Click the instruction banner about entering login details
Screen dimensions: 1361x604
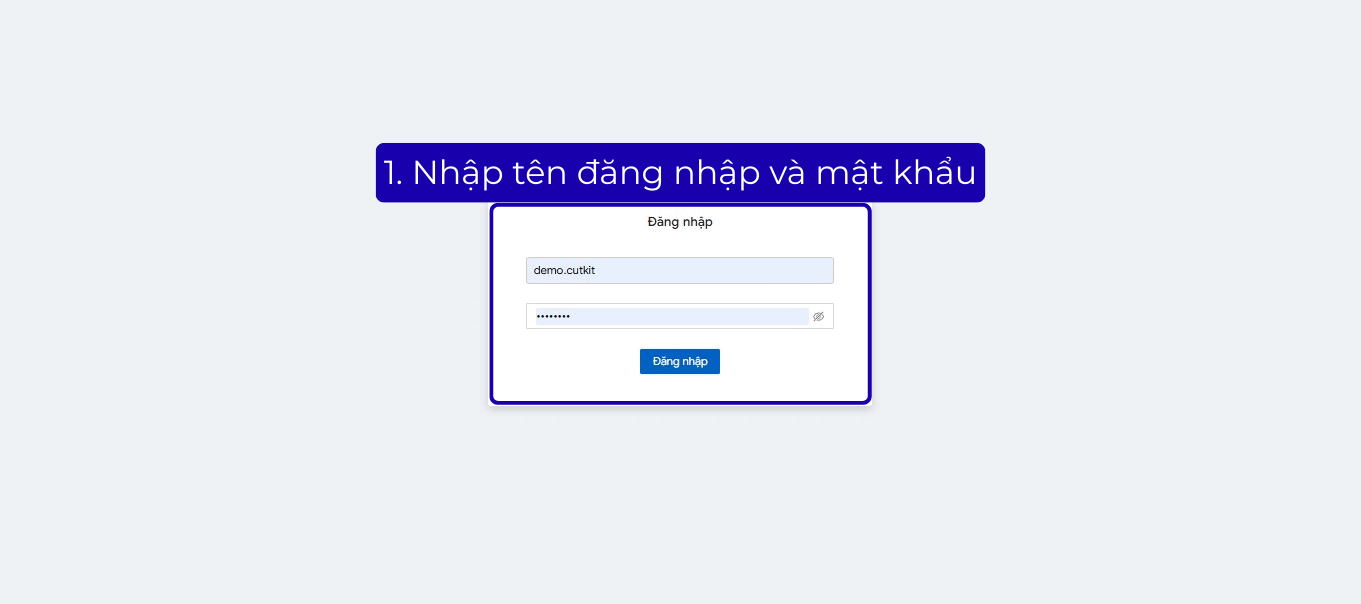(x=680, y=173)
